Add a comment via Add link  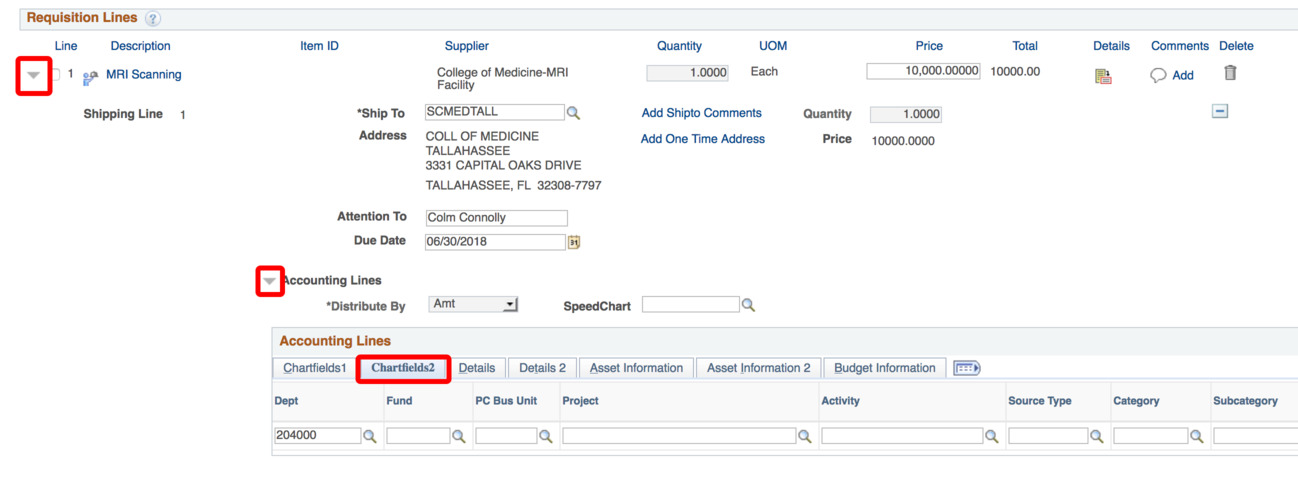(x=1183, y=75)
